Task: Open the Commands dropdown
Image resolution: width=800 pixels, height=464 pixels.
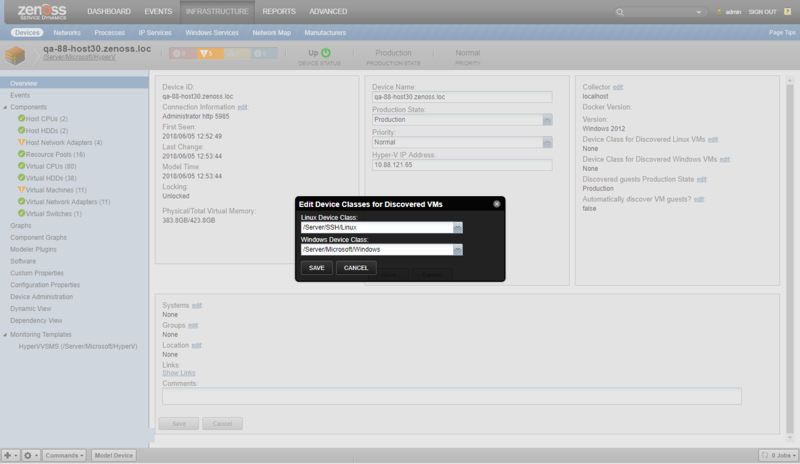Action: [x=64, y=455]
